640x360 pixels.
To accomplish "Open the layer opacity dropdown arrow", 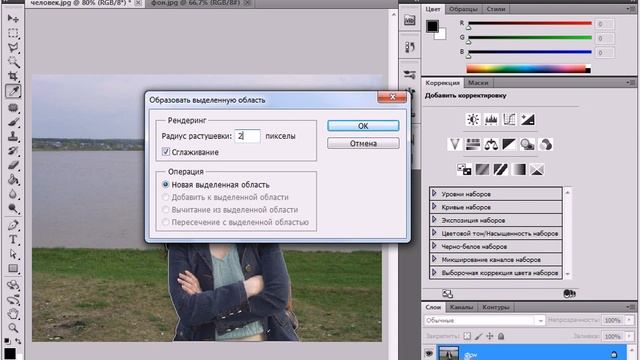I will pos(629,320).
